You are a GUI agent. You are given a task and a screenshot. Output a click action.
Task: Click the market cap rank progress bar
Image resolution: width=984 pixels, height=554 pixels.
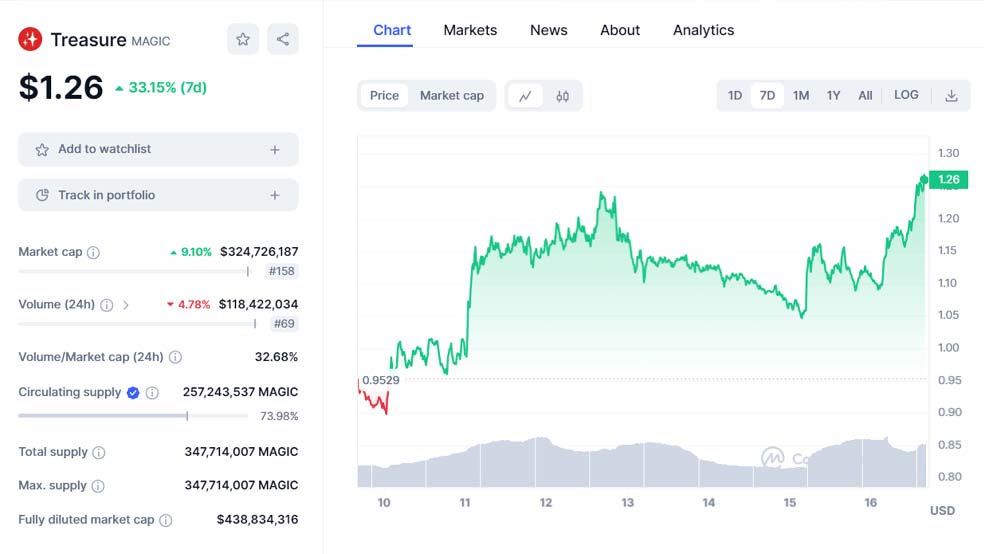pos(134,271)
